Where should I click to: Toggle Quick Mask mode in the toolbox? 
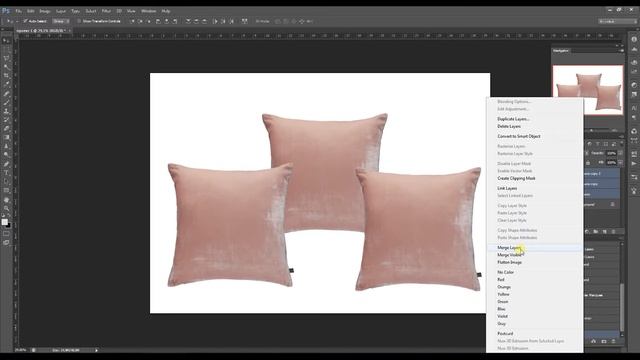pyautogui.click(x=6, y=234)
